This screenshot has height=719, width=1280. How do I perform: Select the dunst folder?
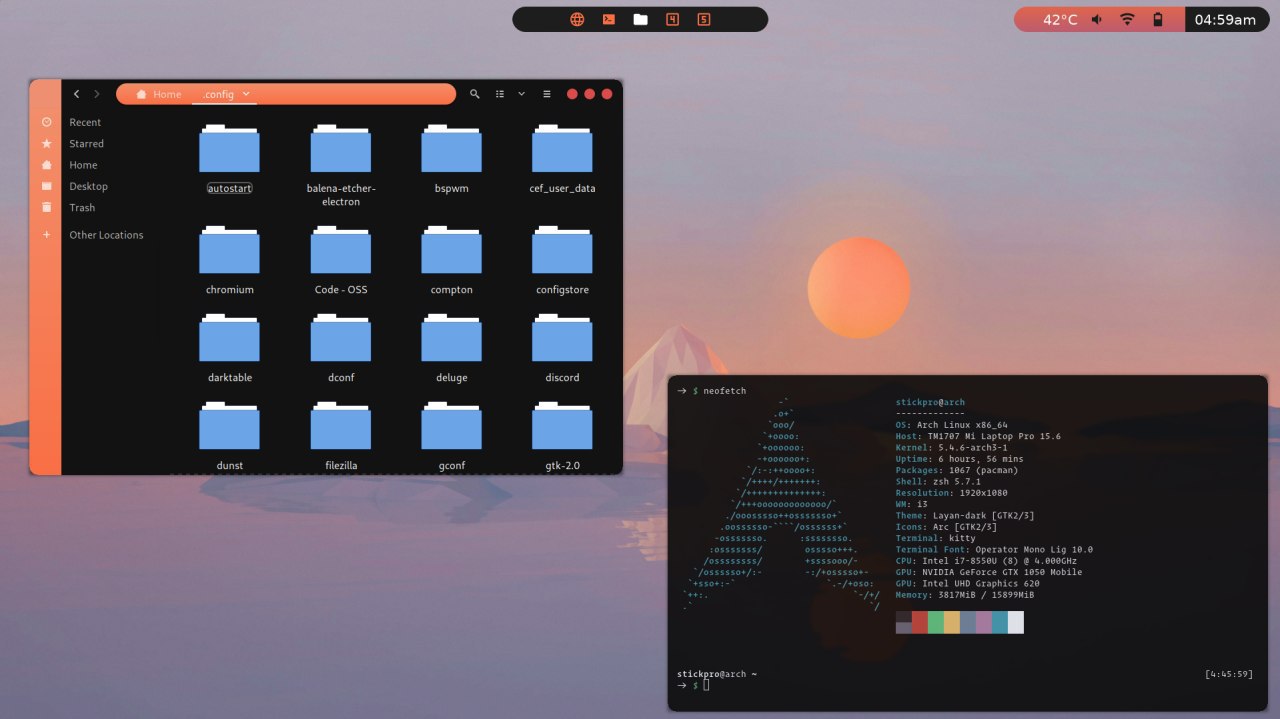(229, 436)
